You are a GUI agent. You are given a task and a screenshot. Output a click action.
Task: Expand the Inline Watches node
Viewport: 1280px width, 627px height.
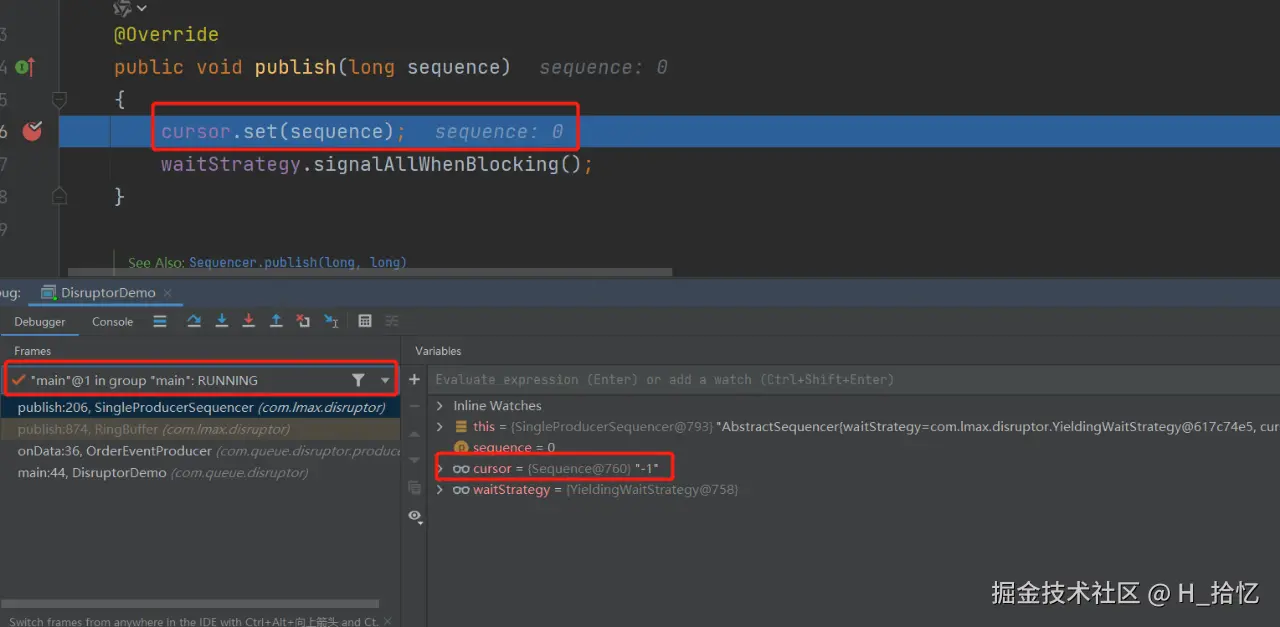(x=440, y=406)
